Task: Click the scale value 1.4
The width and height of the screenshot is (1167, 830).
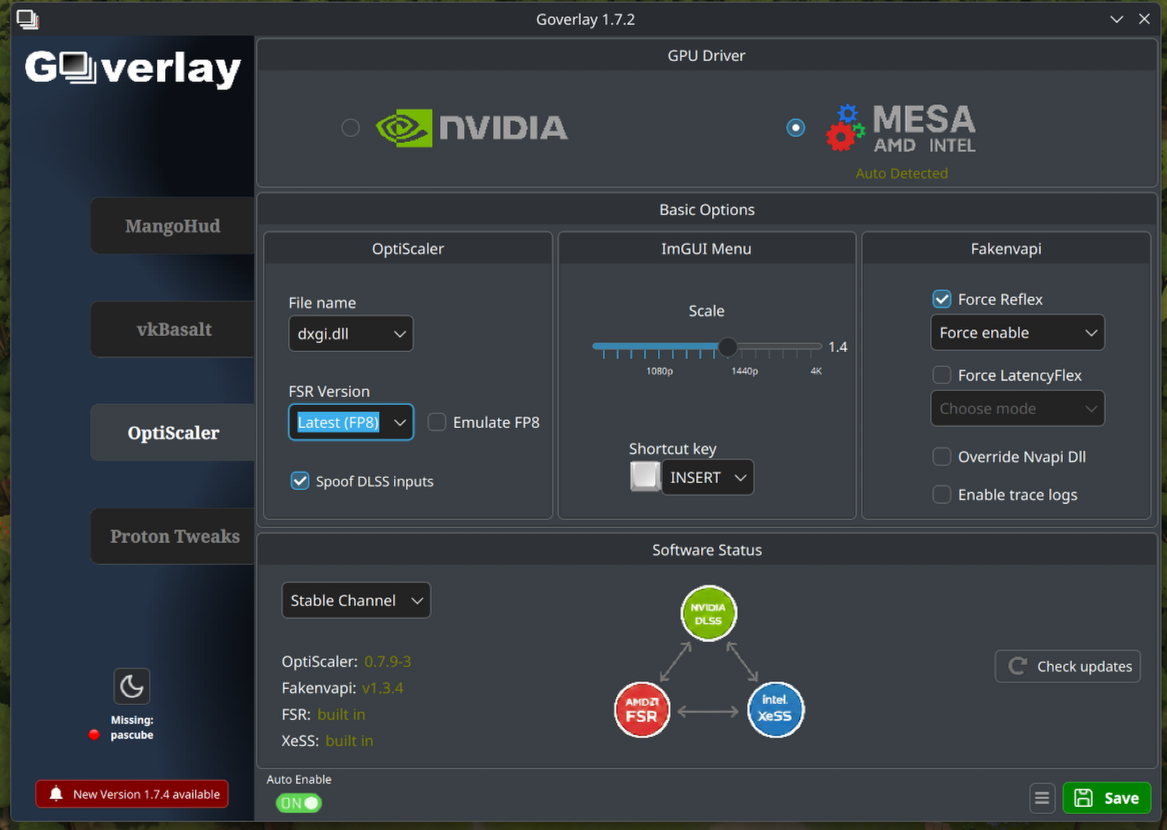Action: [838, 347]
